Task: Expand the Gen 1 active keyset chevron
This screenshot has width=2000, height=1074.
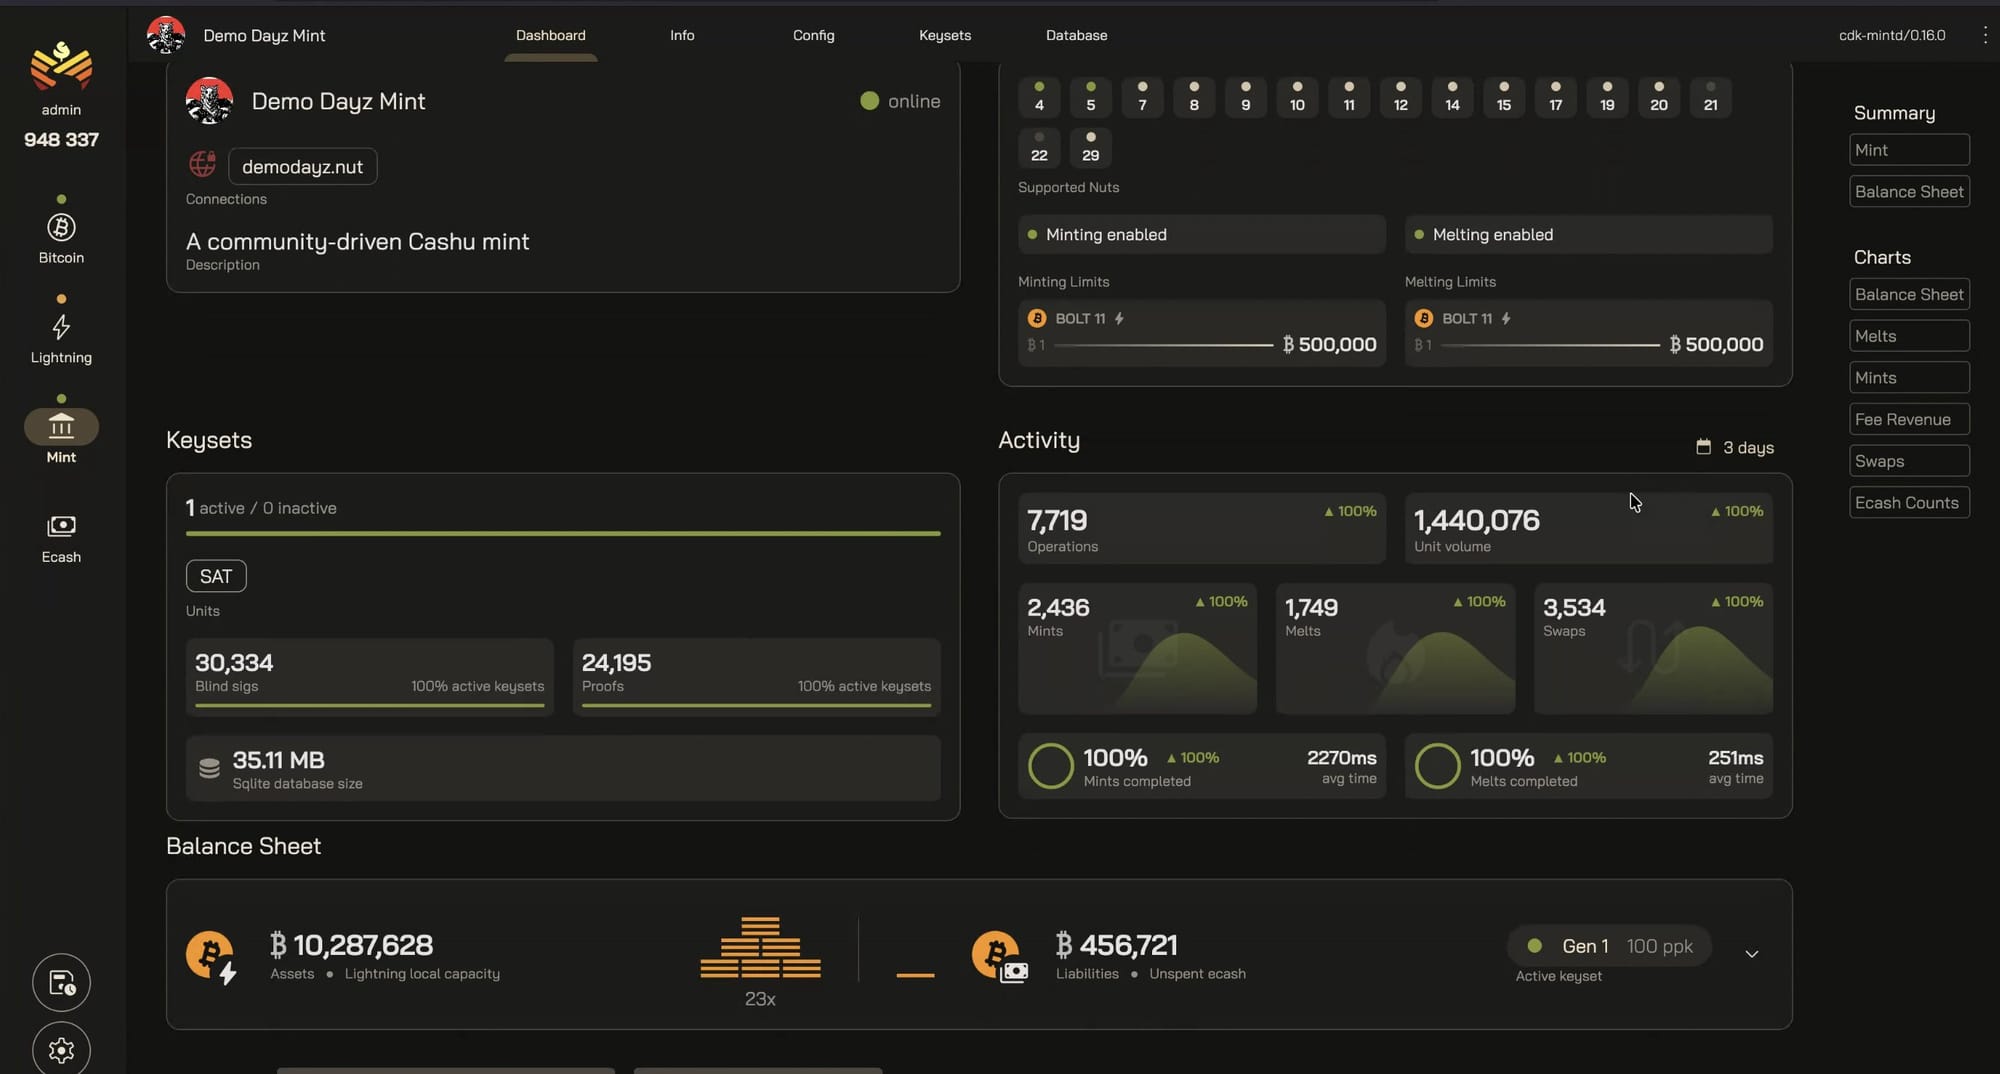Action: 1752,954
